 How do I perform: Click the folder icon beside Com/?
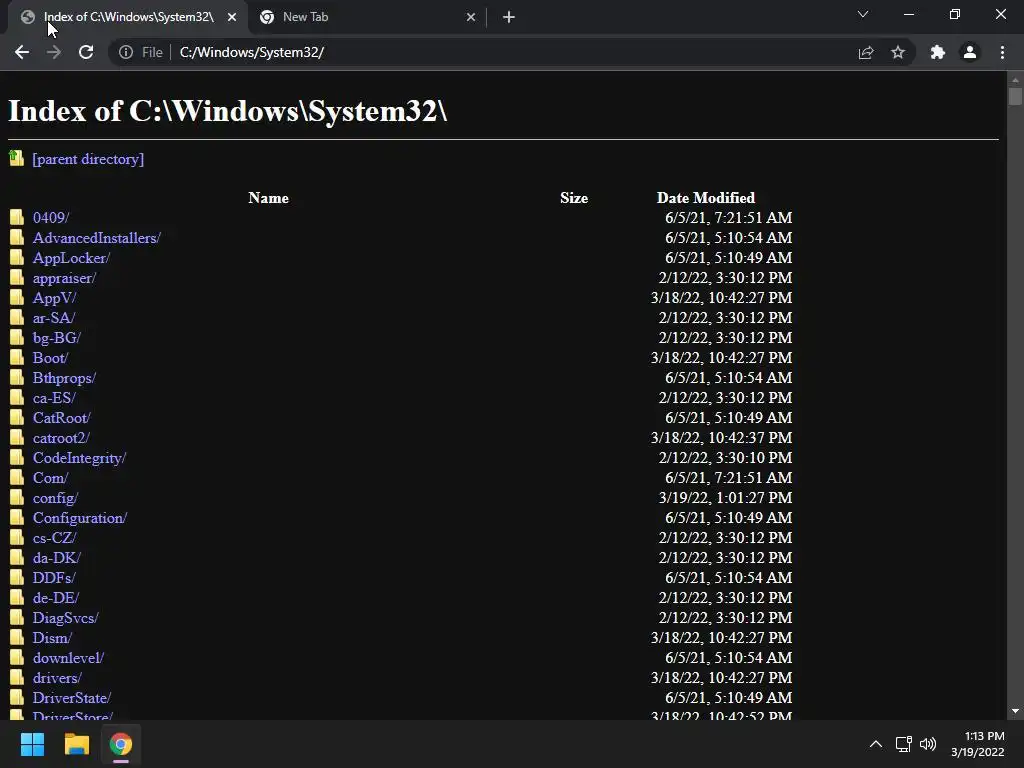17,477
